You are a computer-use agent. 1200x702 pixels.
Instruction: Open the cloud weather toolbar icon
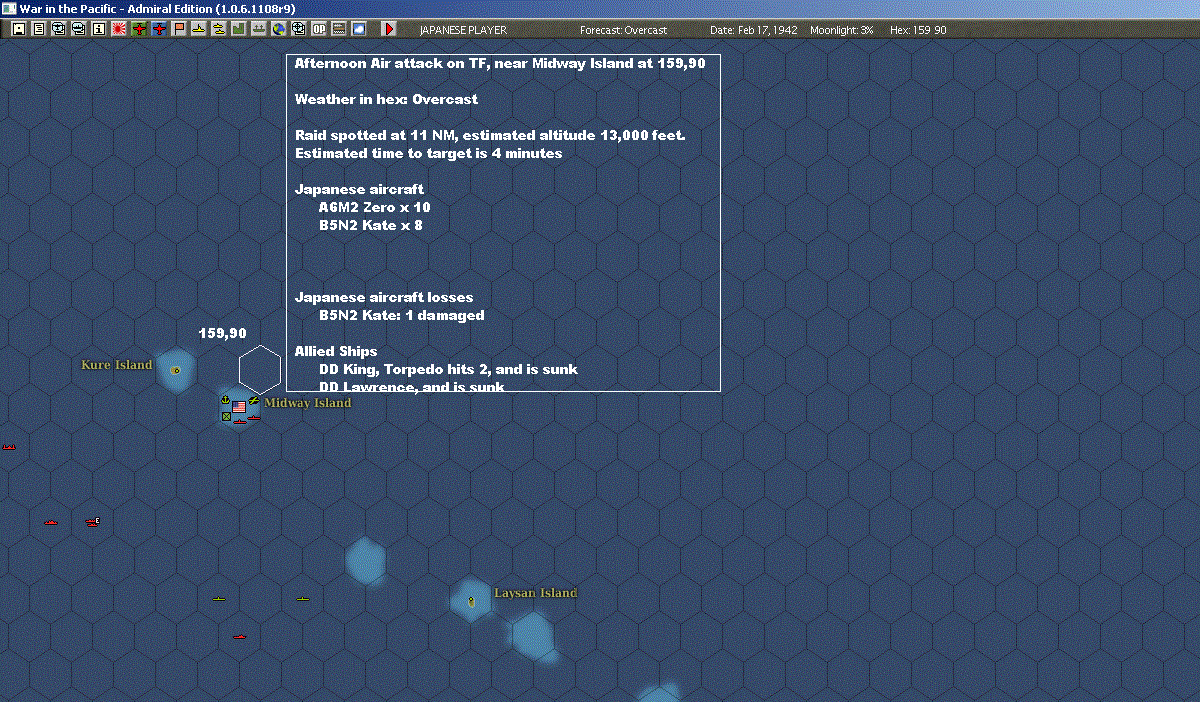[358, 29]
